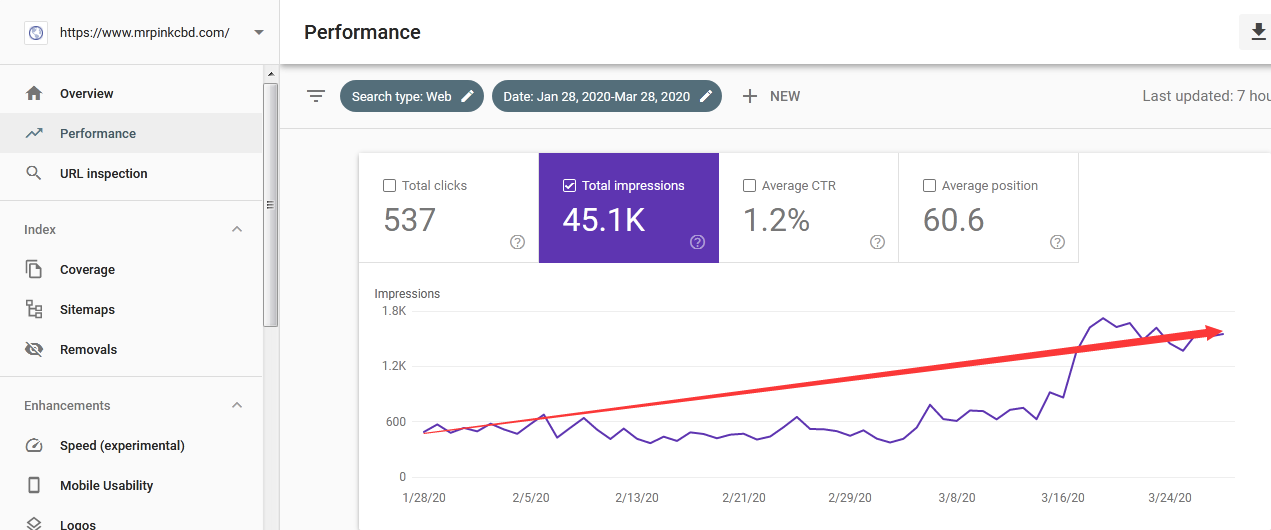This screenshot has height=530, width=1271.
Task: Click the 1.8K y-axis label
Action: [394, 311]
